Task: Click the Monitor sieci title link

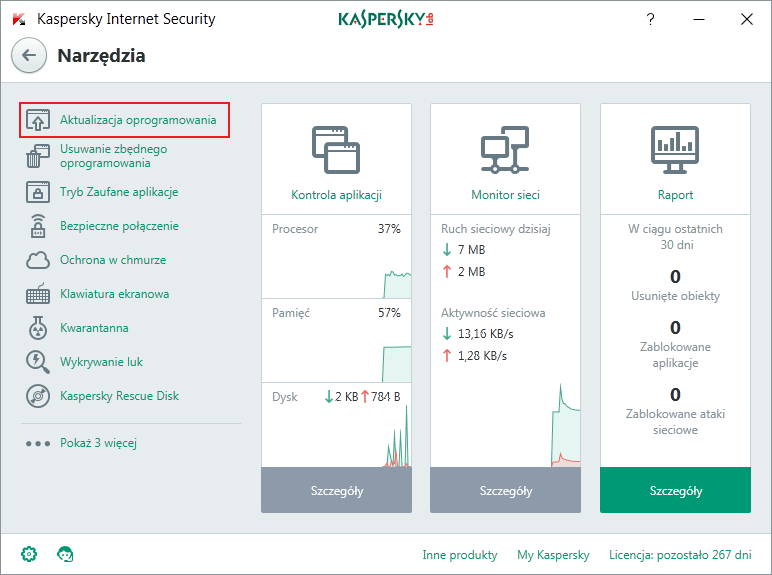Action: click(505, 195)
